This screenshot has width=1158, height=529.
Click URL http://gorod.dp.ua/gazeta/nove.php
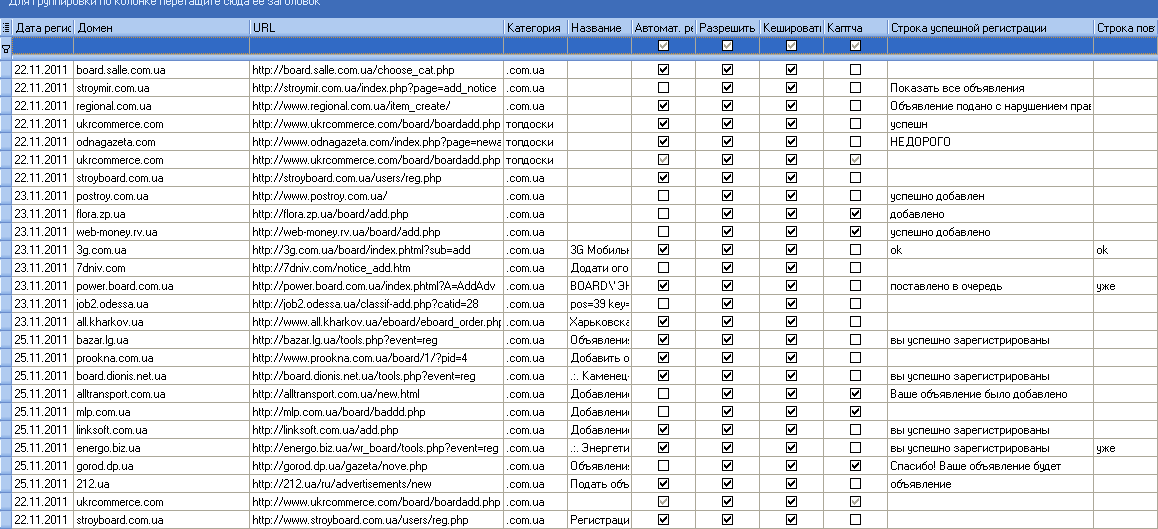coord(377,465)
